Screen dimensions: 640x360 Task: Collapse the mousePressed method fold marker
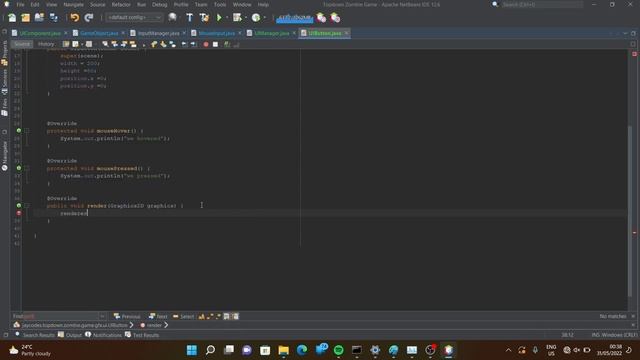tap(27, 168)
